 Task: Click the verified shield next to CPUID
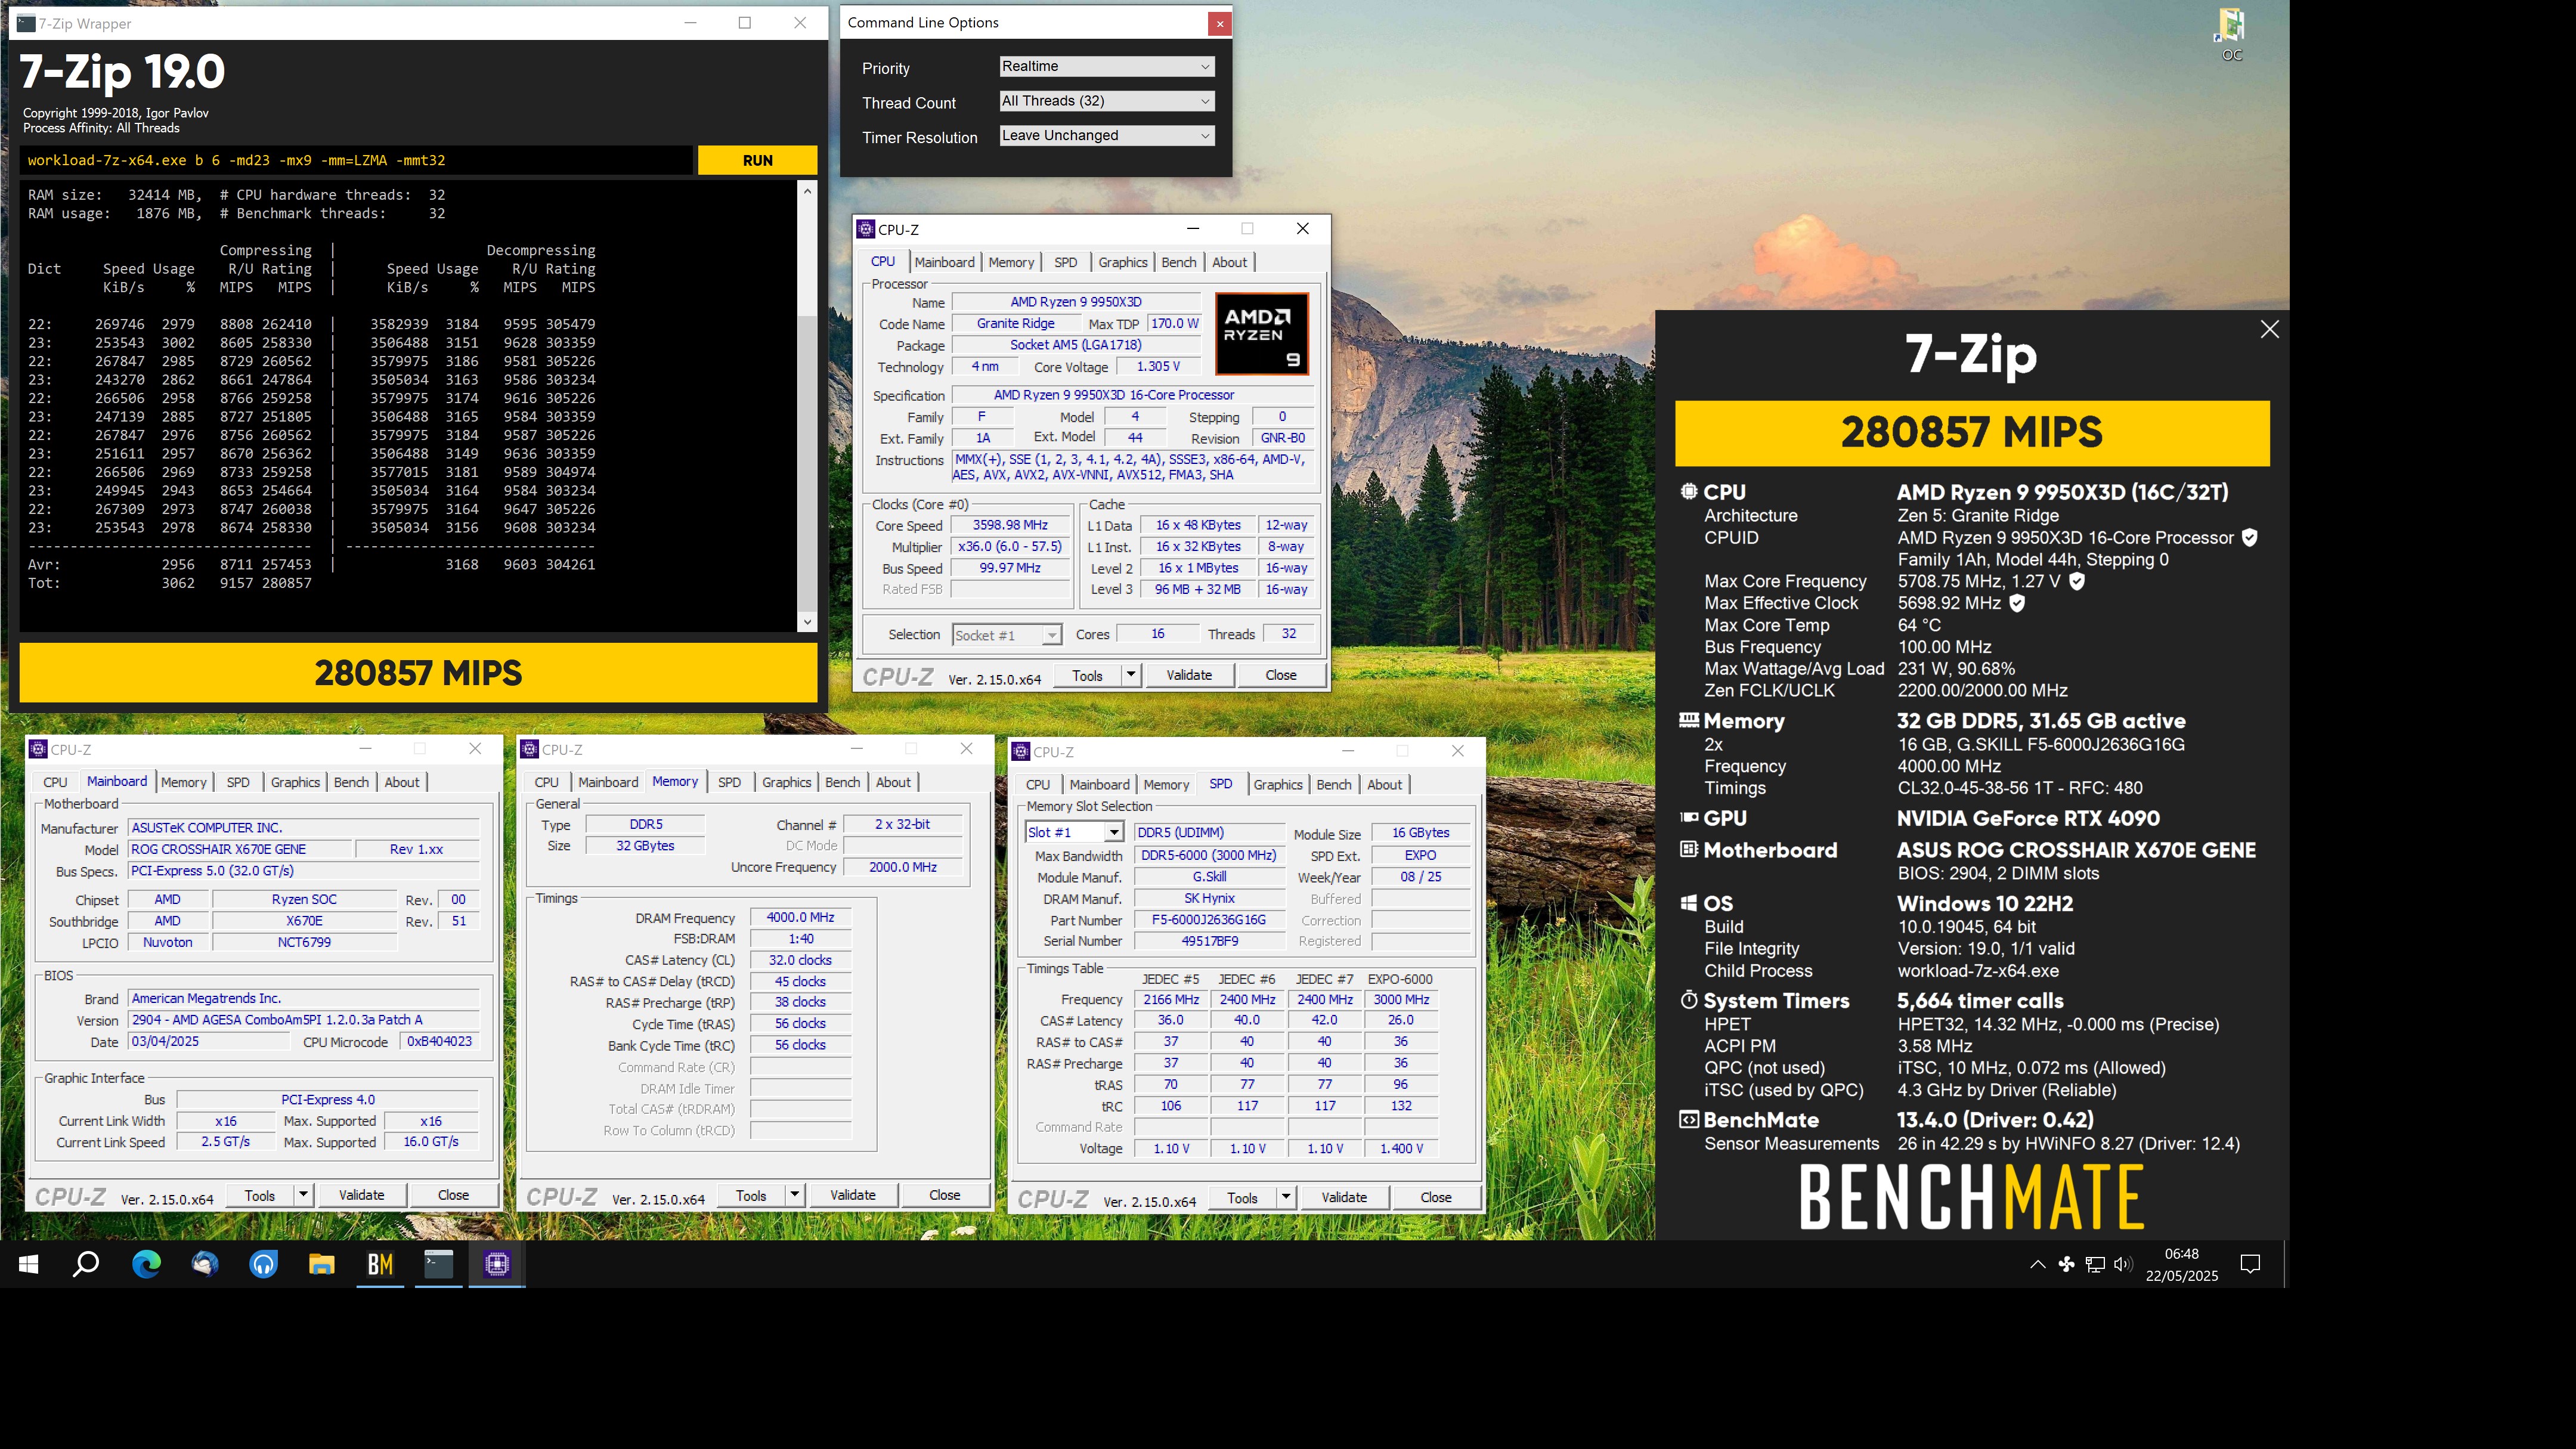point(2250,538)
